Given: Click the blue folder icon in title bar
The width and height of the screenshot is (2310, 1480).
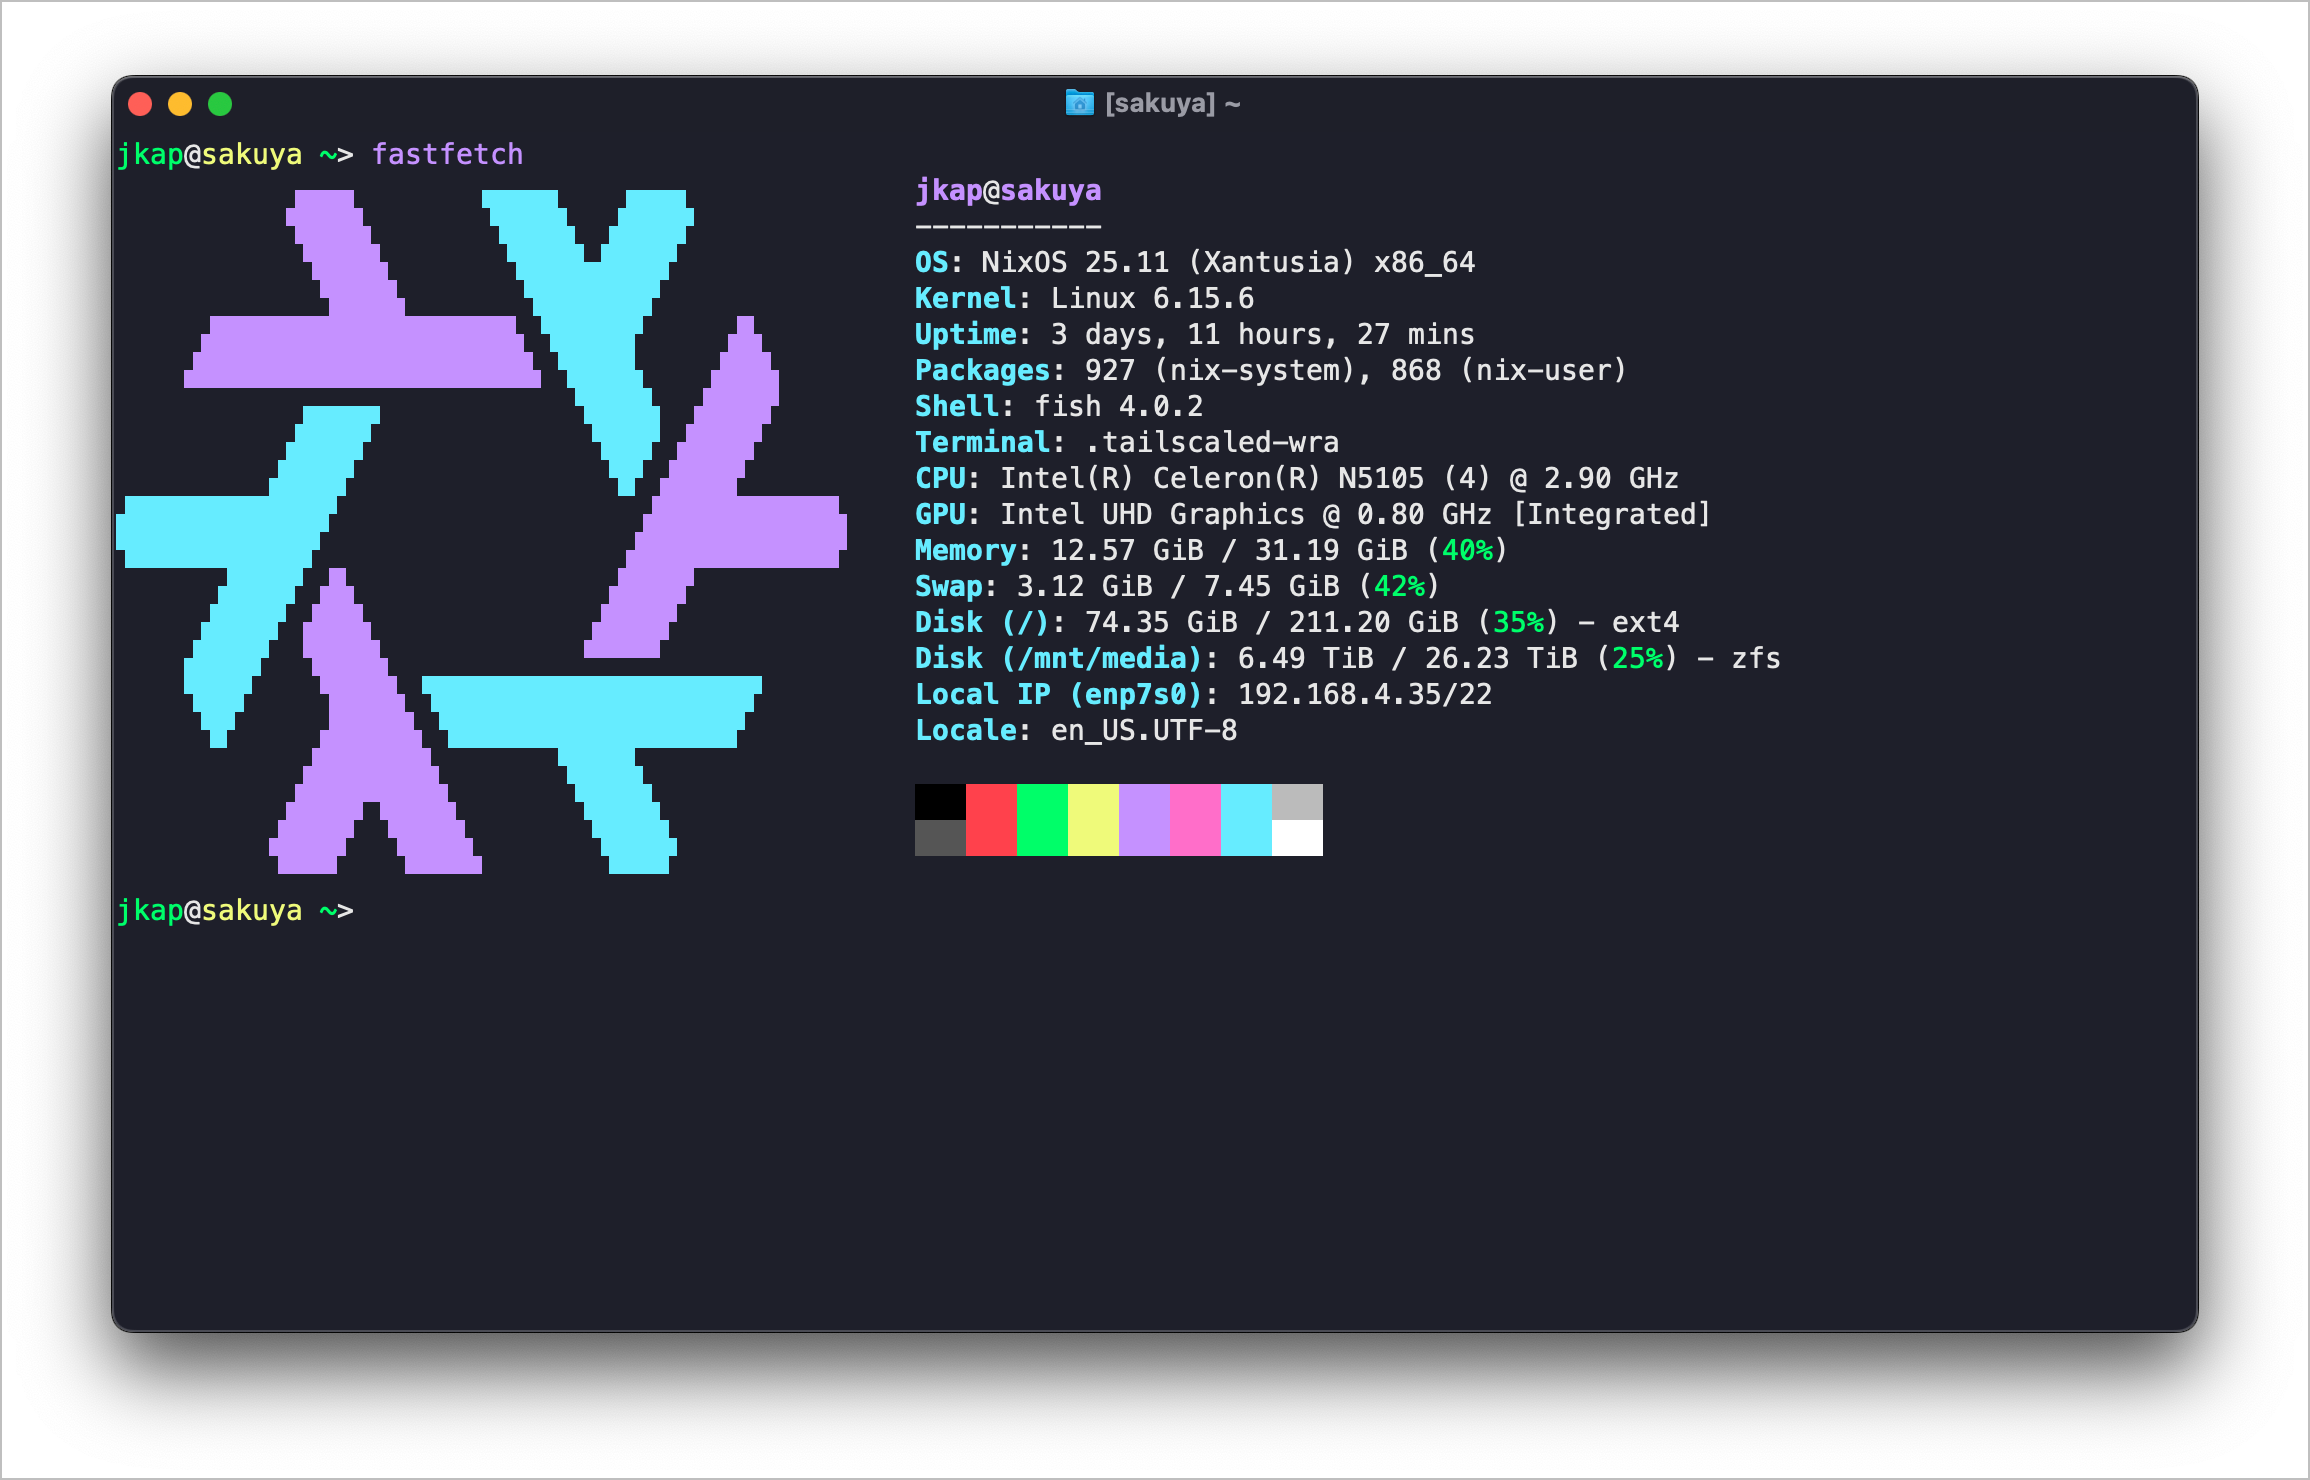Looking at the screenshot, I should click(x=1079, y=103).
